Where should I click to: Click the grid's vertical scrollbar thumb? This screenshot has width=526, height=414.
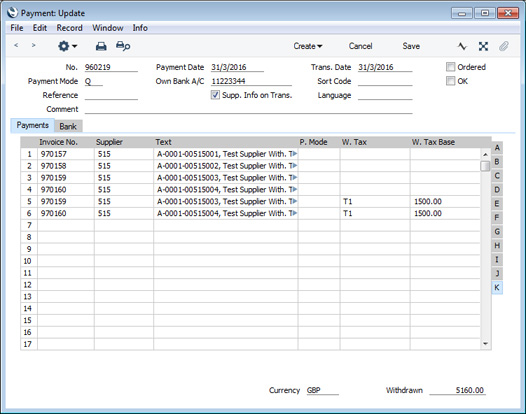[x=485, y=166]
